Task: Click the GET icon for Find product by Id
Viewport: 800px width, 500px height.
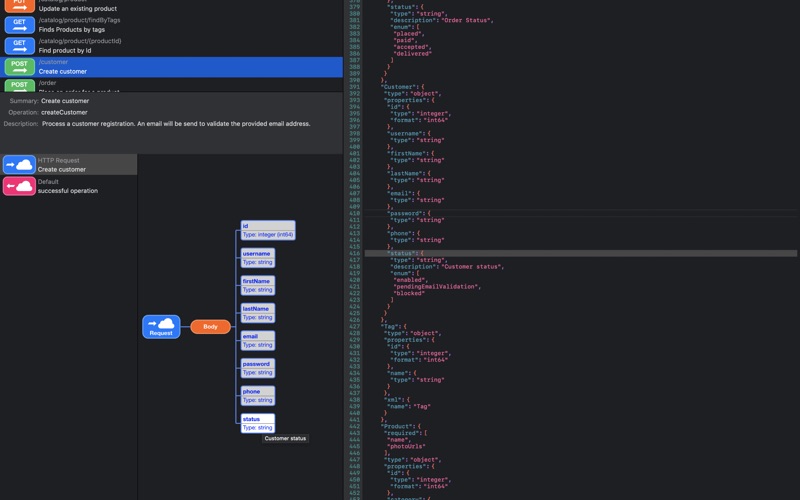Action: pos(19,46)
